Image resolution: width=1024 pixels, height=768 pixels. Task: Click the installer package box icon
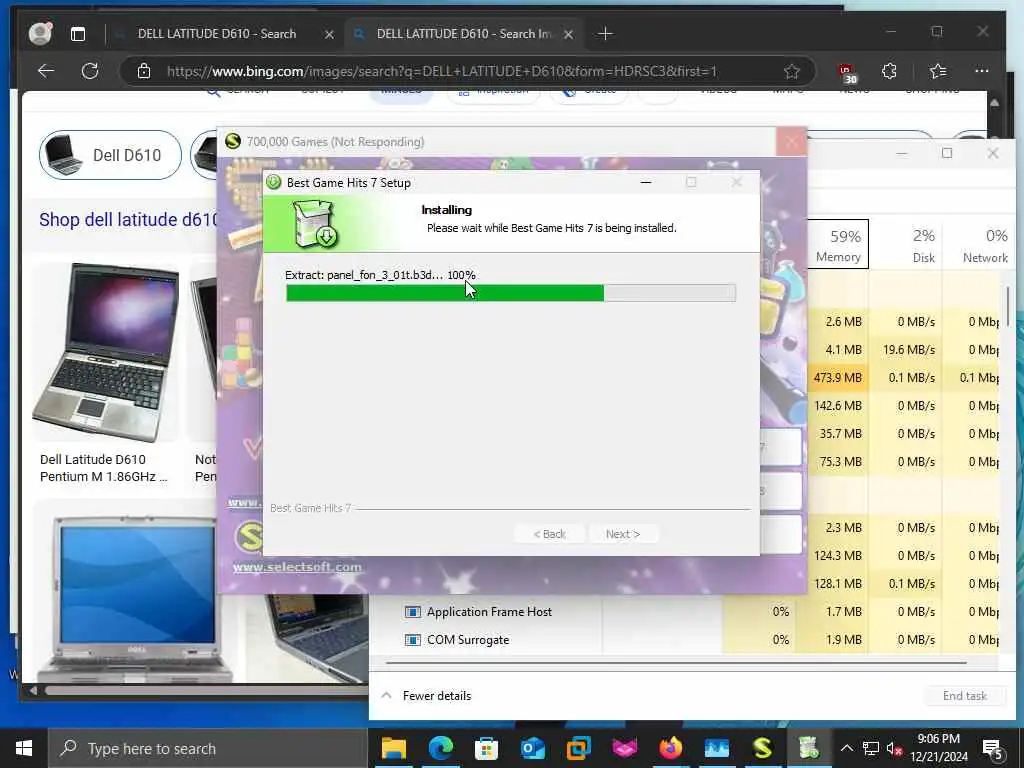pos(314,223)
